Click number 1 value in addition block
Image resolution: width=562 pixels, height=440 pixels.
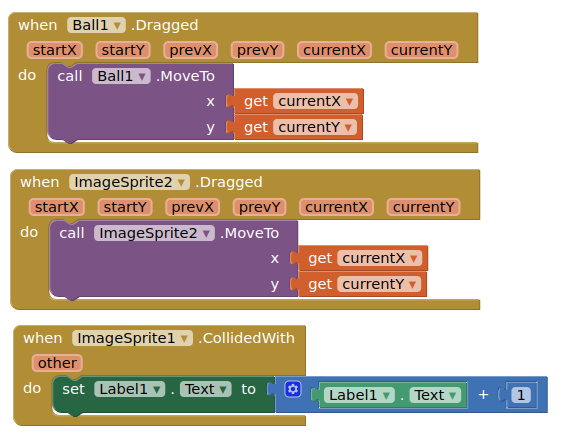[x=521, y=395]
